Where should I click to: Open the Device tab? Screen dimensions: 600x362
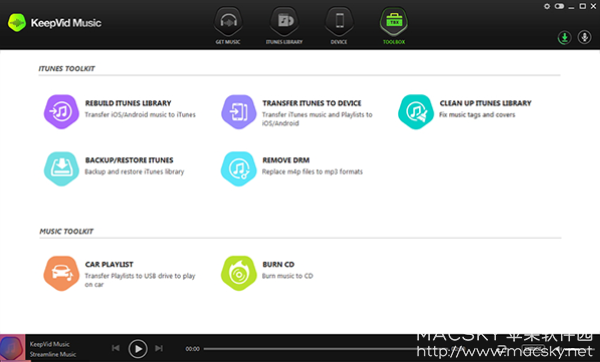(x=339, y=26)
